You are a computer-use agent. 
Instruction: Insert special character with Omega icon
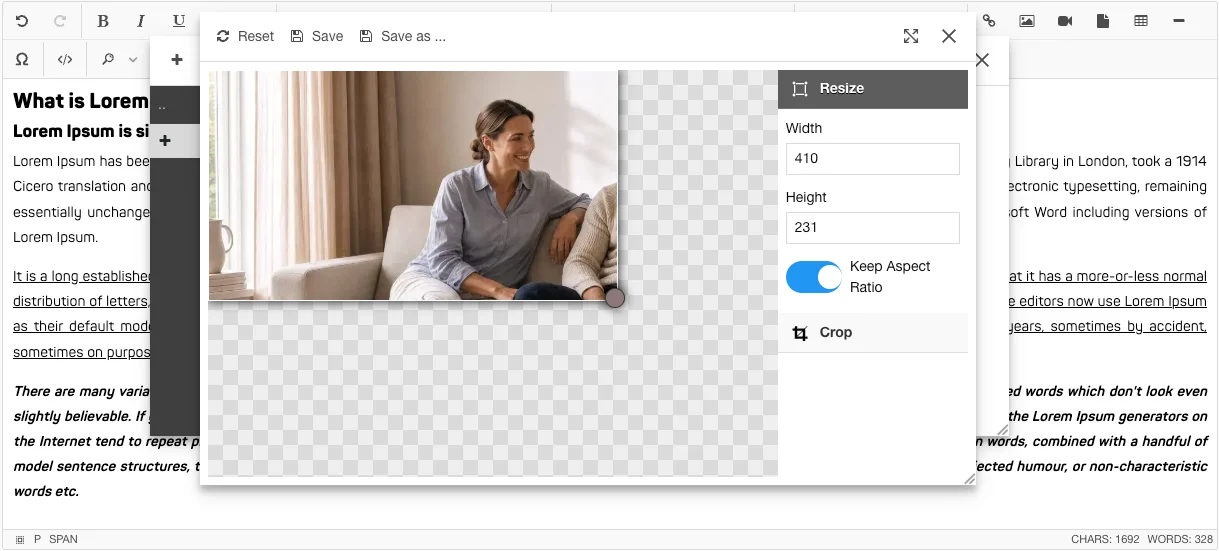22,60
